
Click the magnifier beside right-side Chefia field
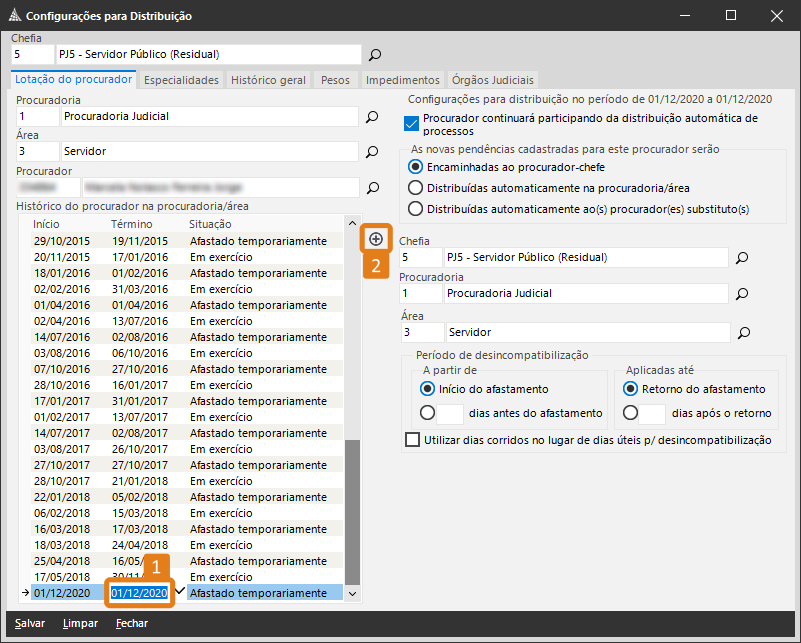click(x=742, y=258)
